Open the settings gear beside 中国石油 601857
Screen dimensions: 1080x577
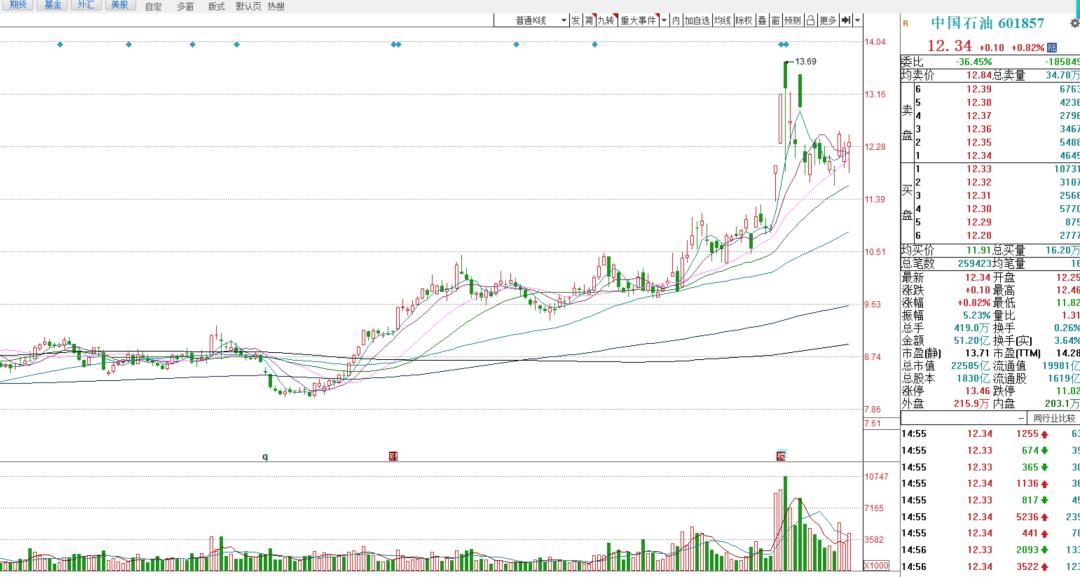[x=1074, y=22]
